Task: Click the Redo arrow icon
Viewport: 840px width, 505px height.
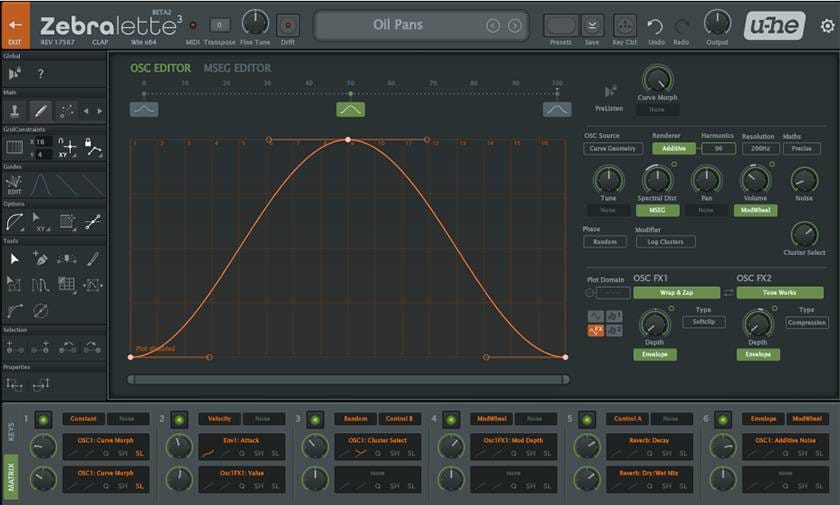Action: (x=681, y=26)
